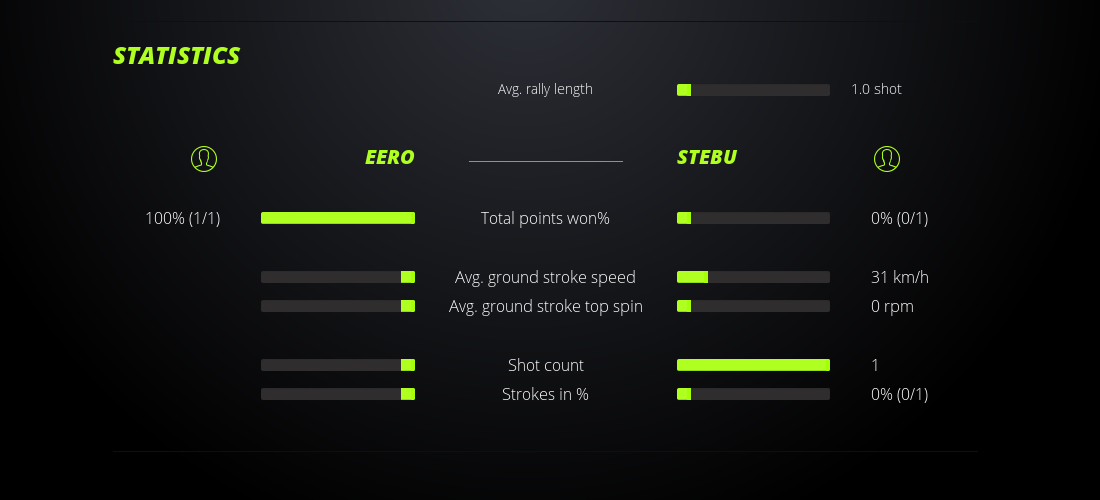Click Stebu's strokes in % bar
The height and width of the screenshot is (500, 1100).
point(753,394)
